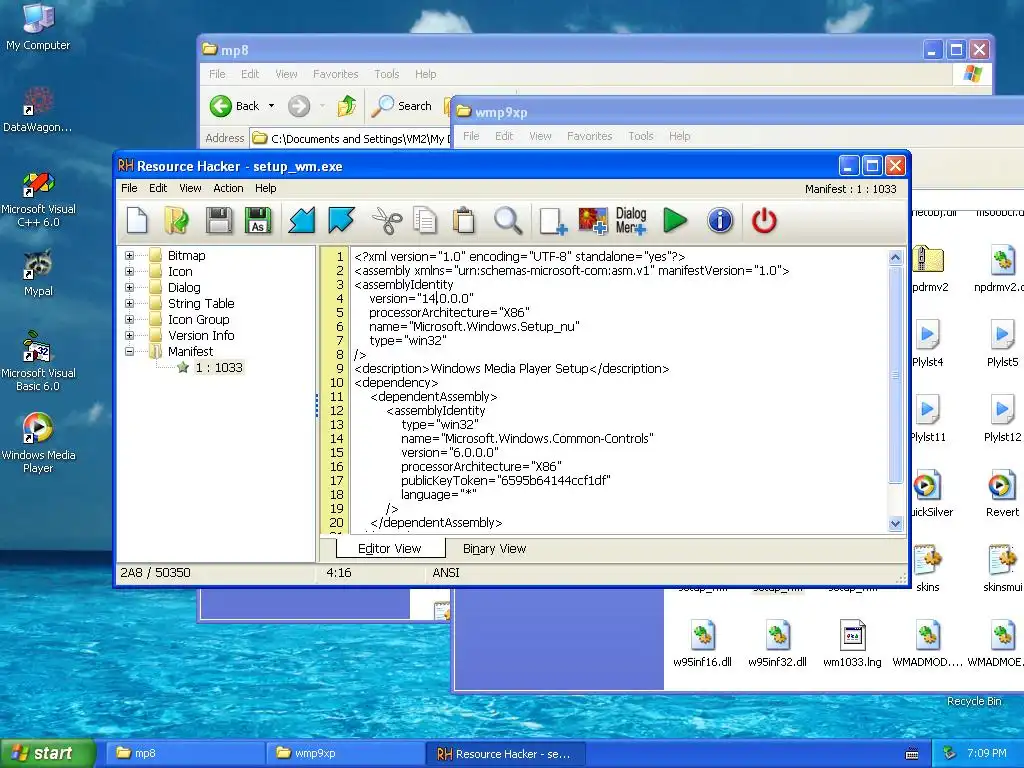The height and width of the screenshot is (768, 1024).
Task: Select the npdrmv2 zip folder in wmp9xp
Action: [929, 268]
